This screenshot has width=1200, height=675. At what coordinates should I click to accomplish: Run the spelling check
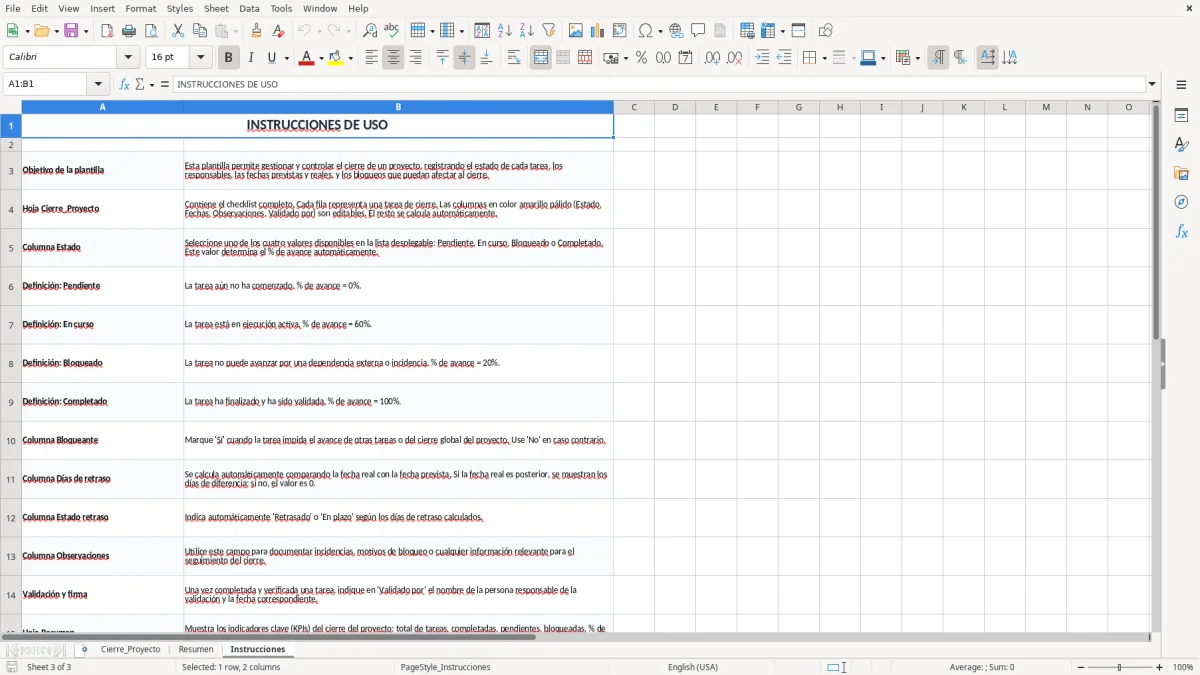(x=392, y=31)
